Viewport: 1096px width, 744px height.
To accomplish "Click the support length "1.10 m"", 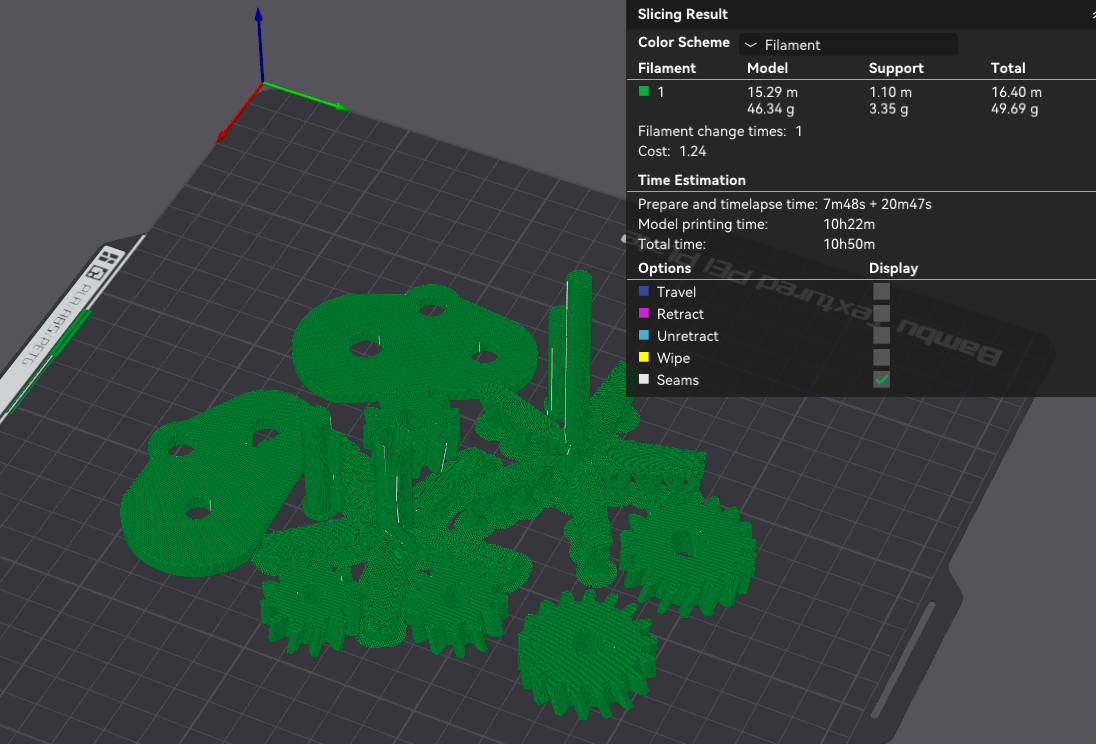I will pyautogui.click(x=890, y=92).
